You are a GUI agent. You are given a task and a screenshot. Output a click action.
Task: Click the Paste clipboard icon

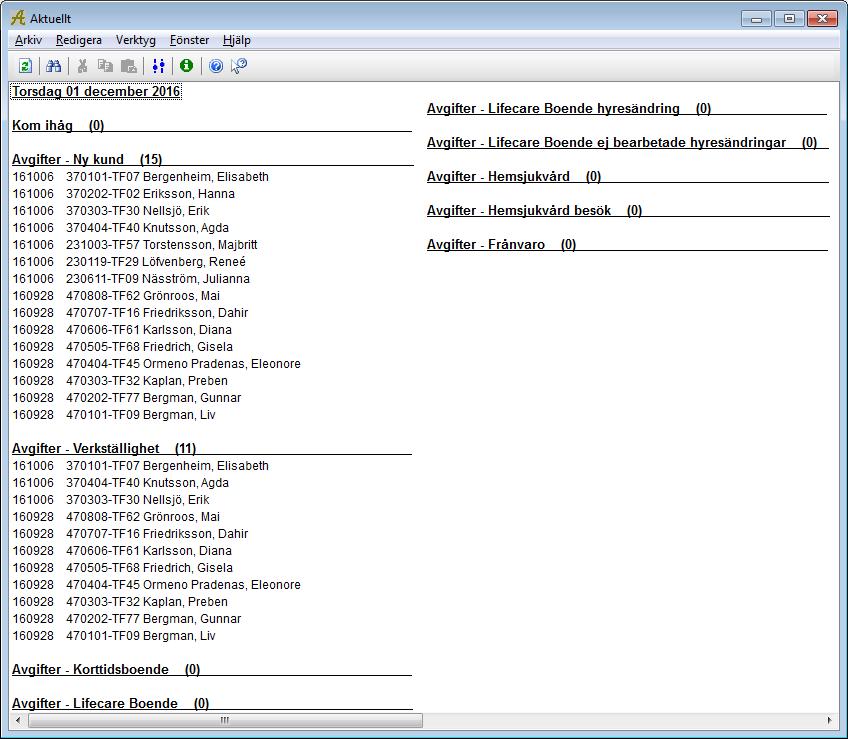click(129, 66)
